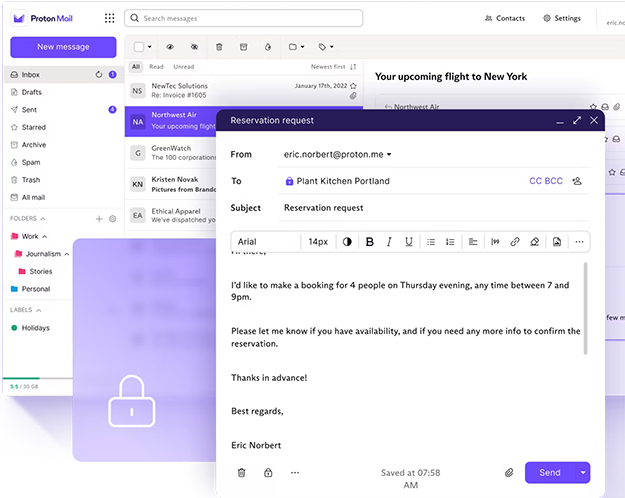Collapse the Journalism folder
625x498 pixels.
click(67, 254)
